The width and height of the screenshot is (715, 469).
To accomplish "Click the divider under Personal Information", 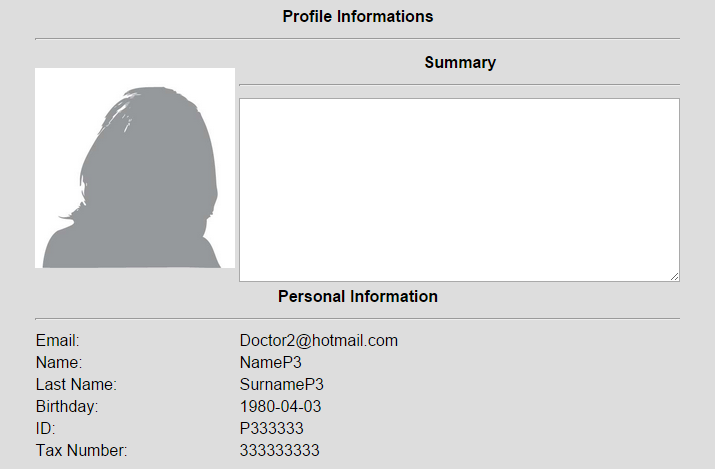I will (x=358, y=319).
